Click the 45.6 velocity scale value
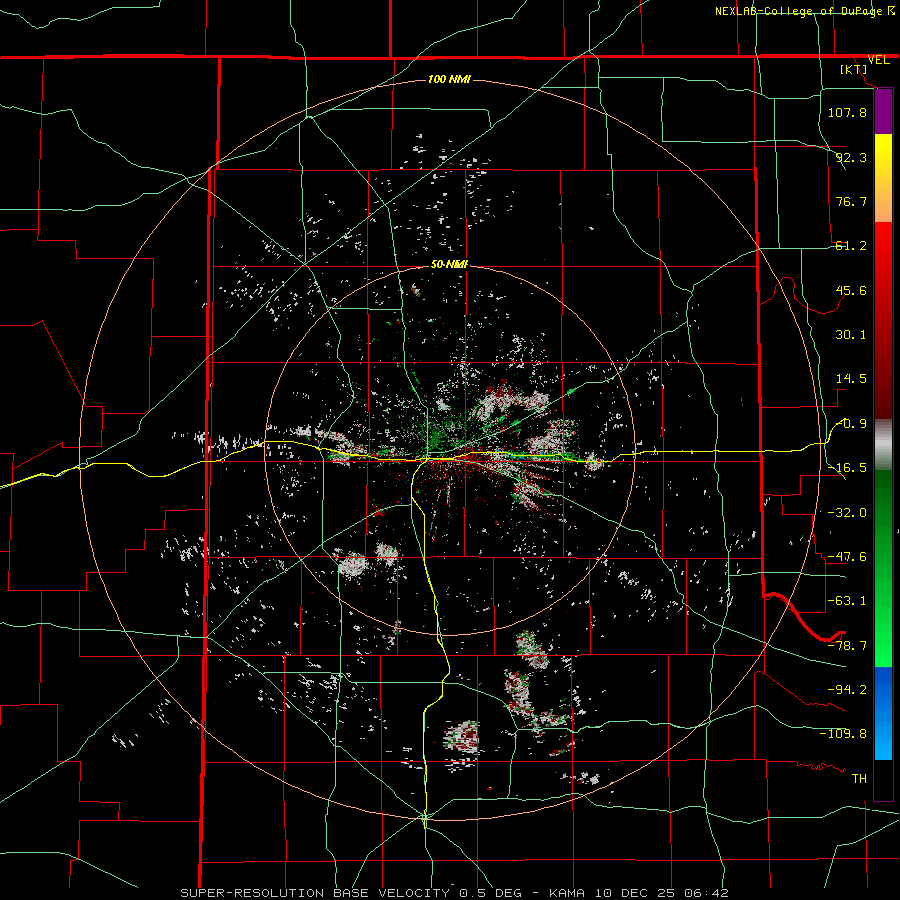Image resolution: width=900 pixels, height=900 pixels. 851,290
